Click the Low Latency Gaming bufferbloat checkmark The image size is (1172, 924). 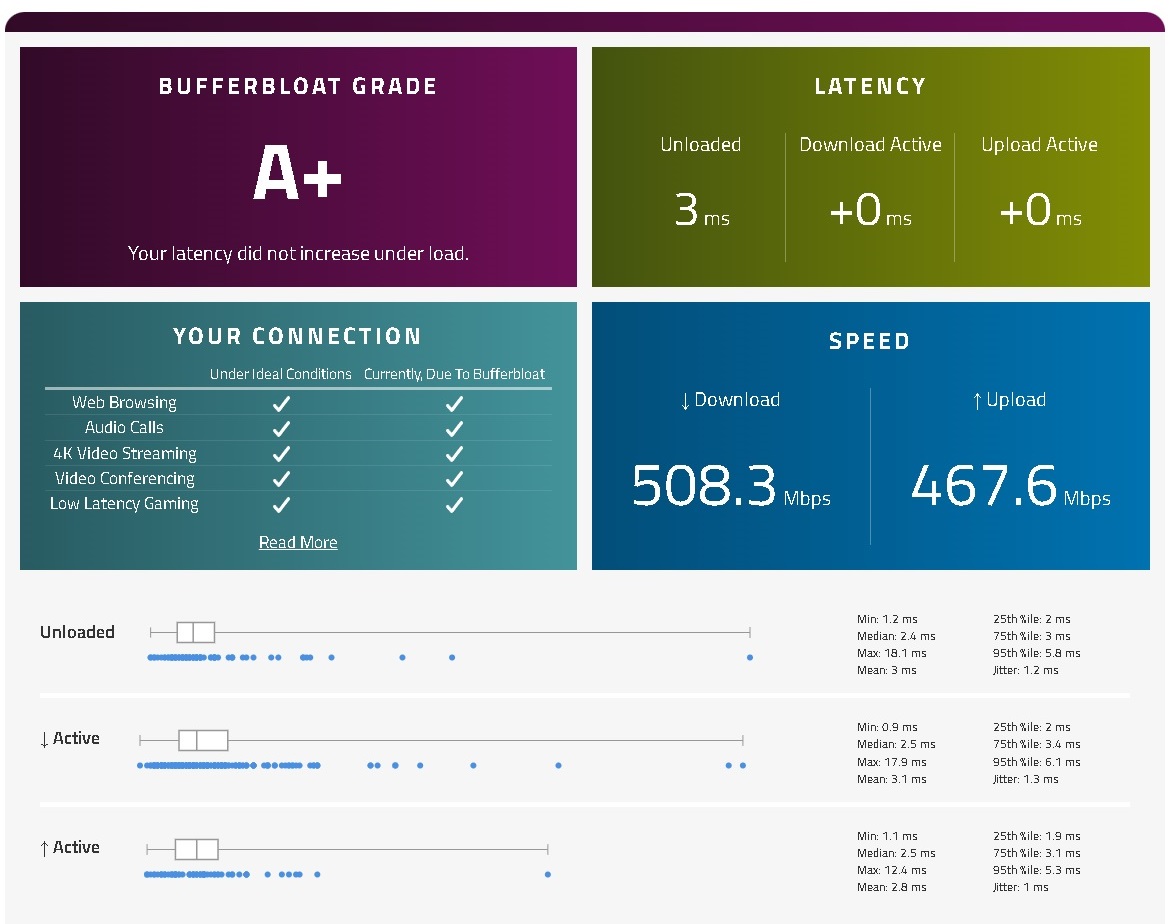pos(454,505)
